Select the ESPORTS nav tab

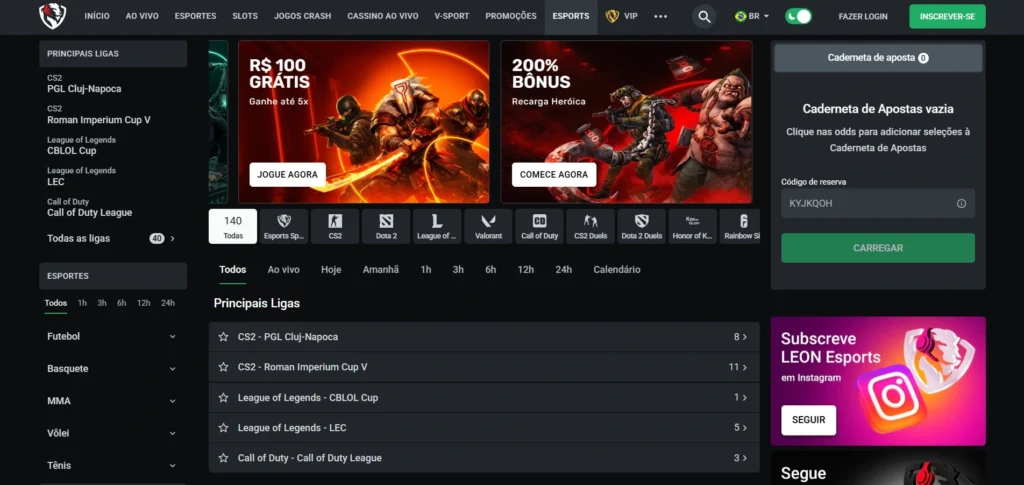571,16
